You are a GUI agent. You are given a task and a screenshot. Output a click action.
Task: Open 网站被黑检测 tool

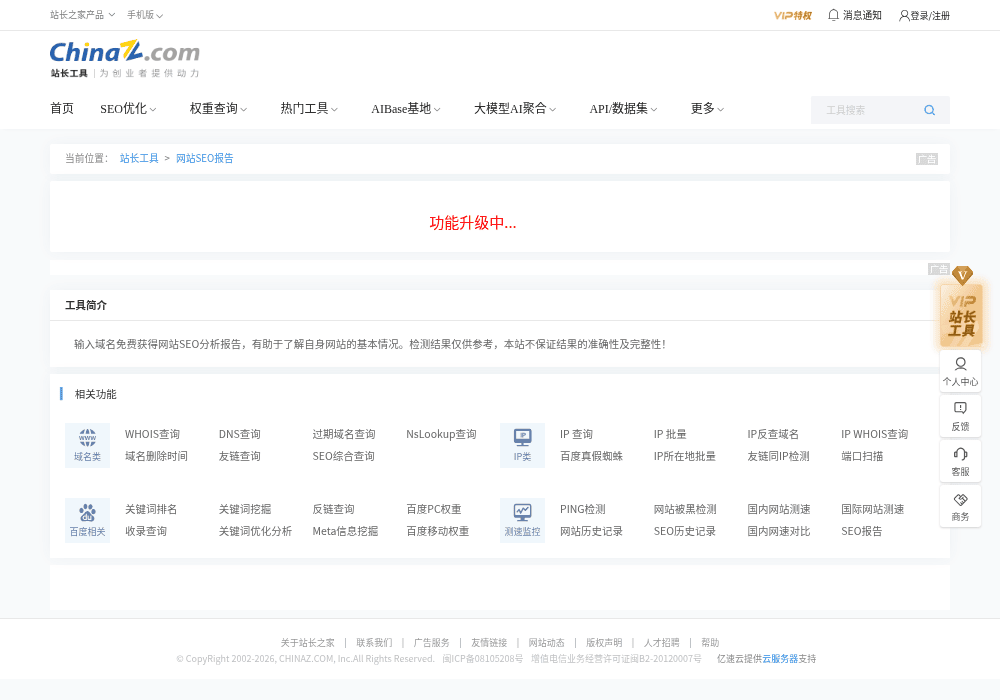685,509
